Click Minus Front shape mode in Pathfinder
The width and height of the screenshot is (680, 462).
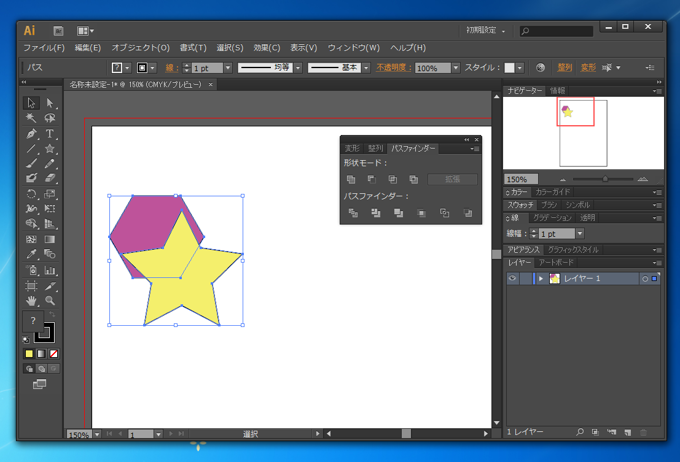(372, 179)
